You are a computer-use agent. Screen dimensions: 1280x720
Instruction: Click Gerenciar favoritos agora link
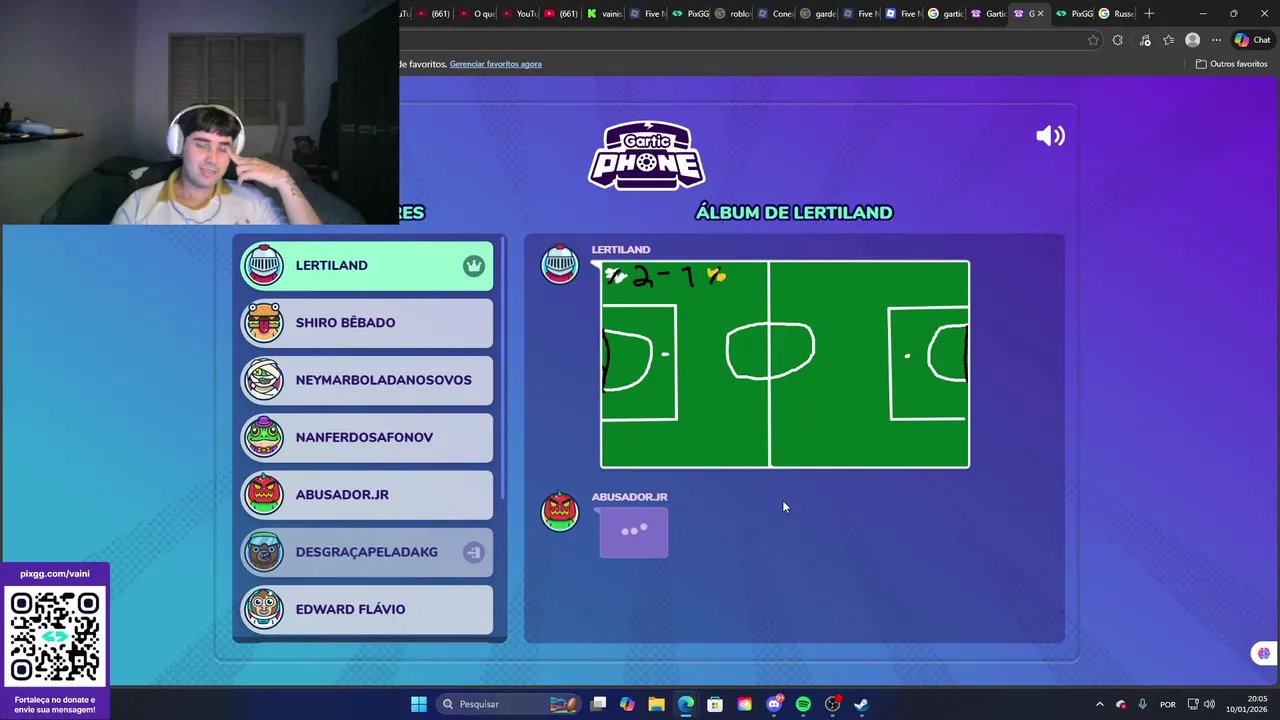pos(495,64)
